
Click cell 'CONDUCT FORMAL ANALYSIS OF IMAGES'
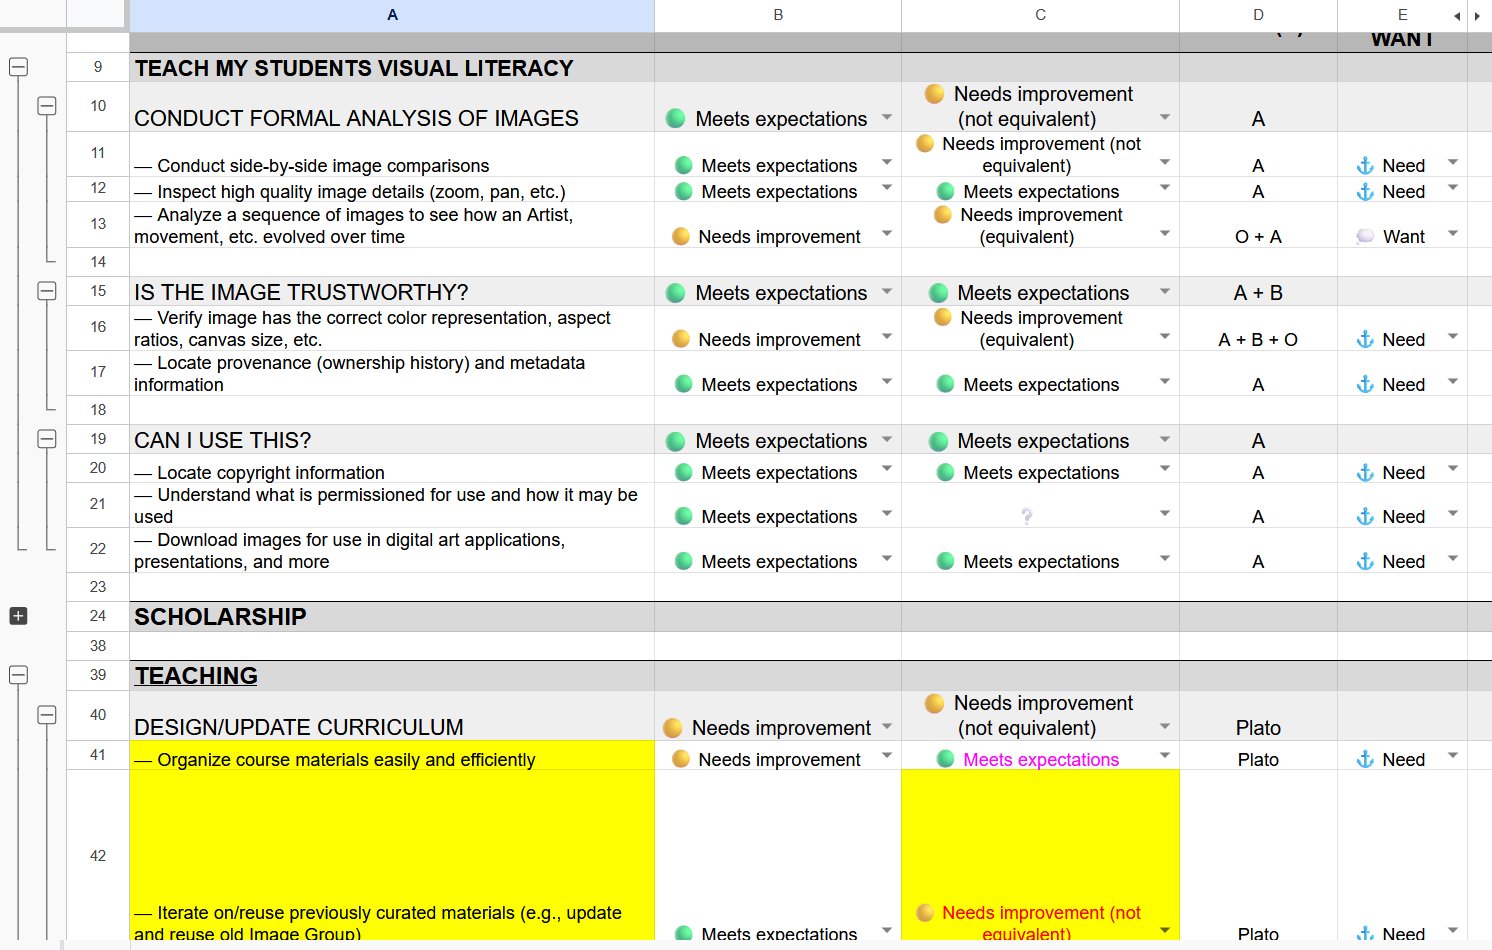pyautogui.click(x=392, y=107)
